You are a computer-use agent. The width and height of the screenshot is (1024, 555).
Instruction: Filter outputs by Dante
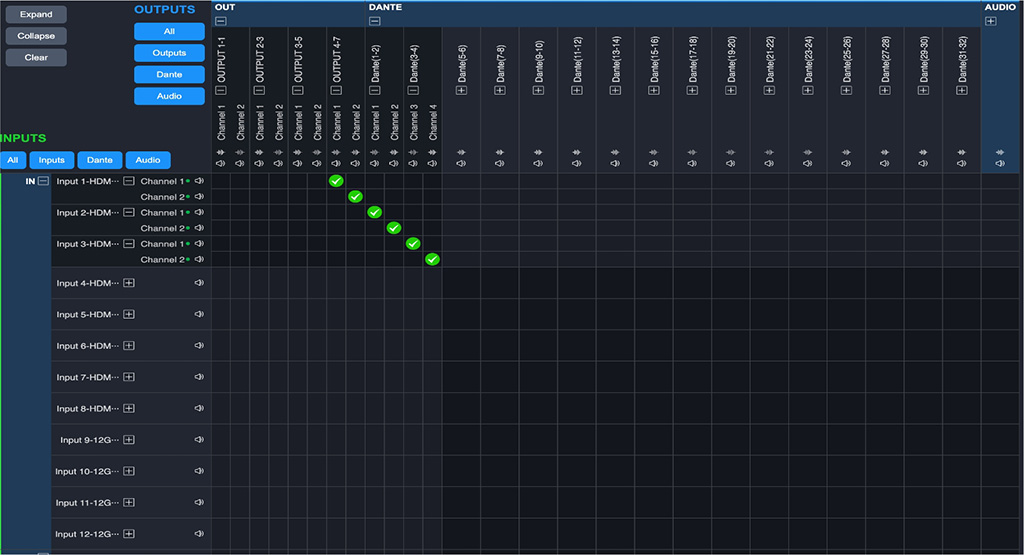tap(169, 74)
